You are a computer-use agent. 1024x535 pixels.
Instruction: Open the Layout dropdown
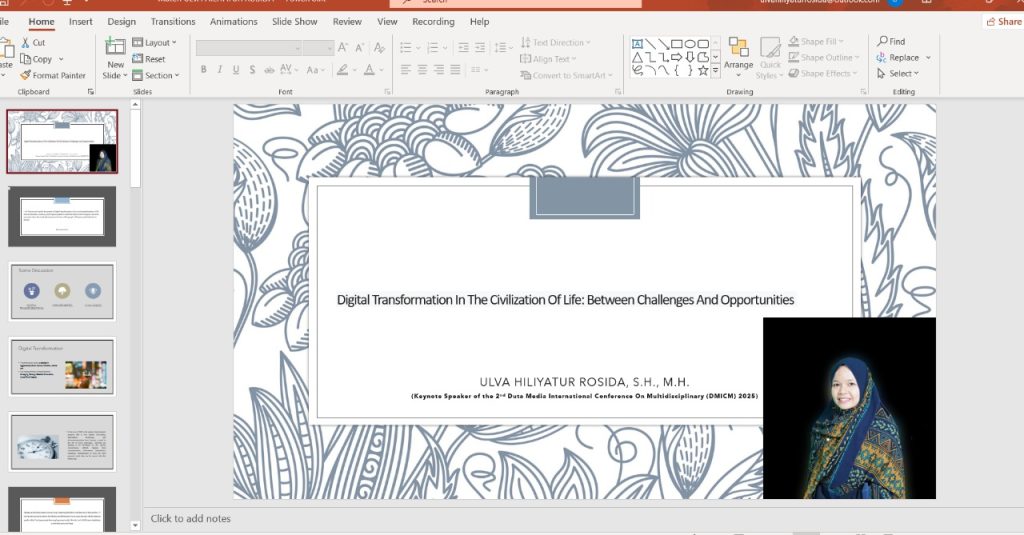(155, 43)
